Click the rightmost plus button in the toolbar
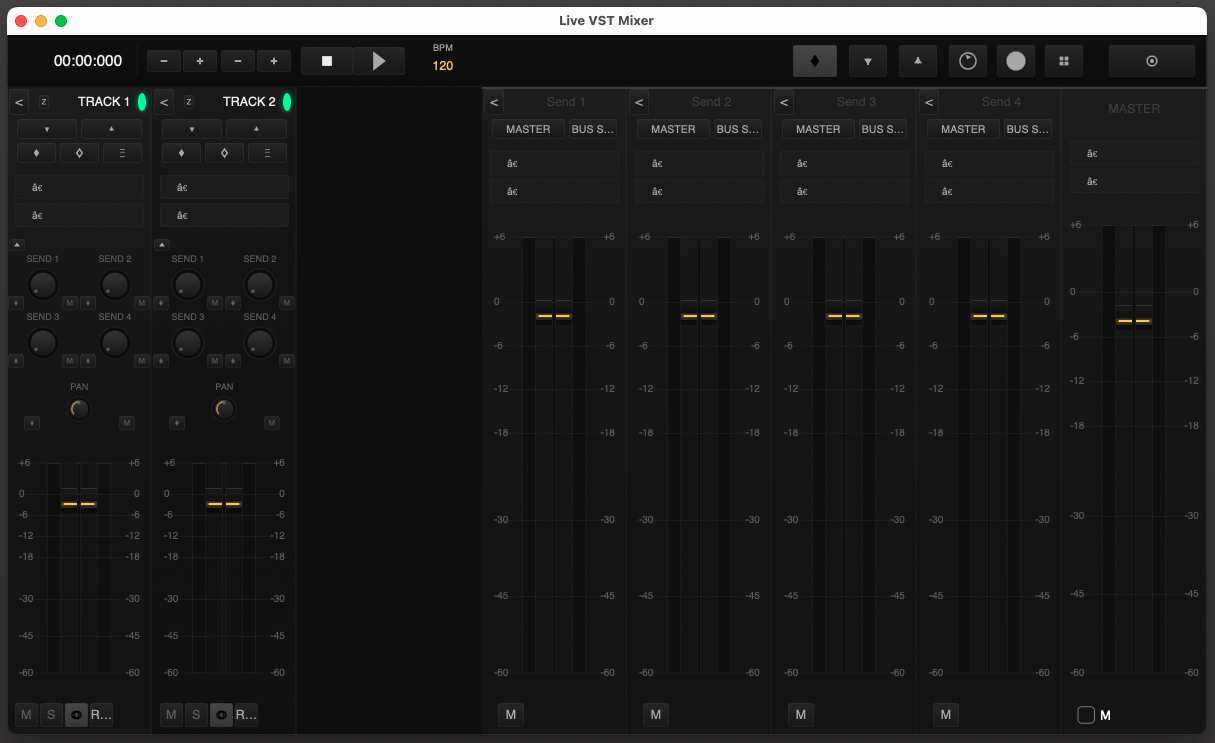This screenshot has height=743, width=1215. [x=274, y=61]
